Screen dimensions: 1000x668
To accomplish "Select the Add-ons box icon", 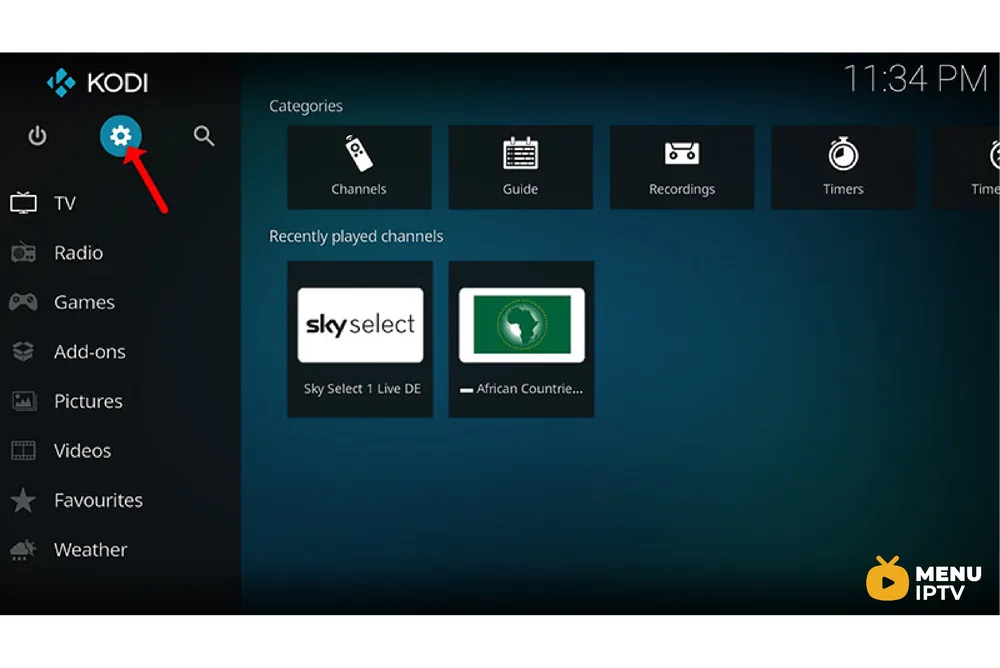I will tap(24, 352).
